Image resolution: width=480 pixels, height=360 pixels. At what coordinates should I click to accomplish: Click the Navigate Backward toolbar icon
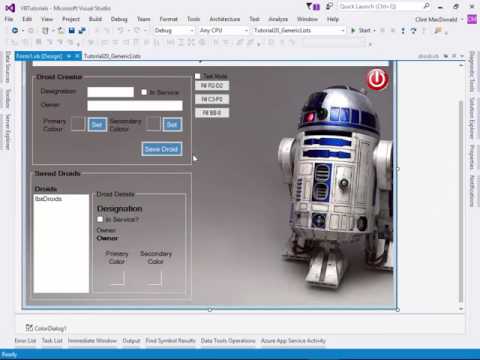point(15,30)
